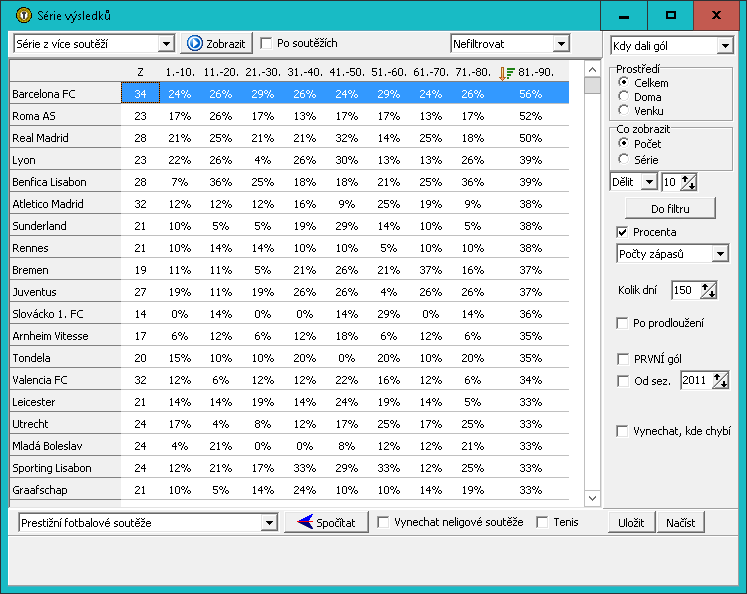Select the Real Madrid row
The image size is (747, 594).
[x=289, y=138]
